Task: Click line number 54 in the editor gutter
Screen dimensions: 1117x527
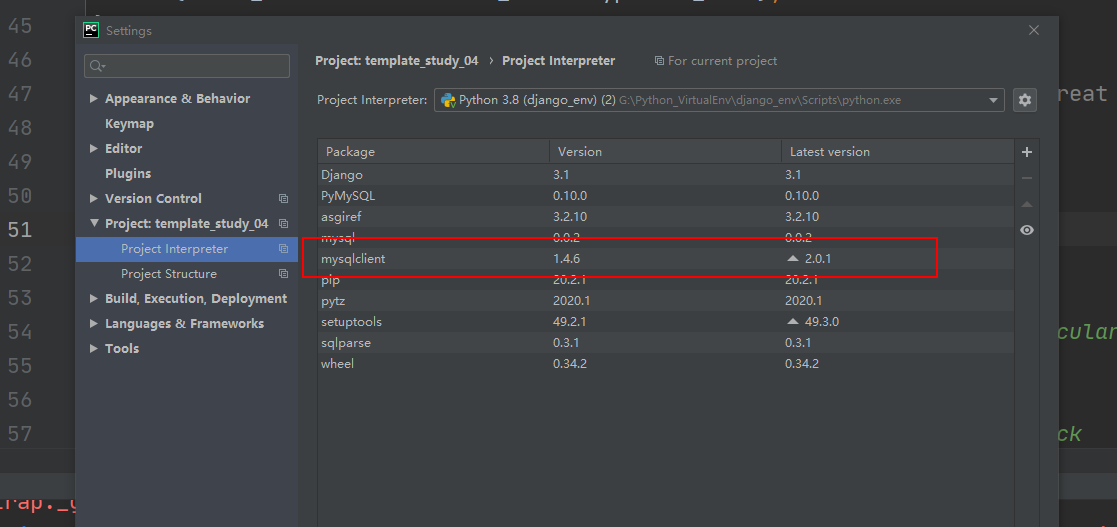Action: (20, 332)
